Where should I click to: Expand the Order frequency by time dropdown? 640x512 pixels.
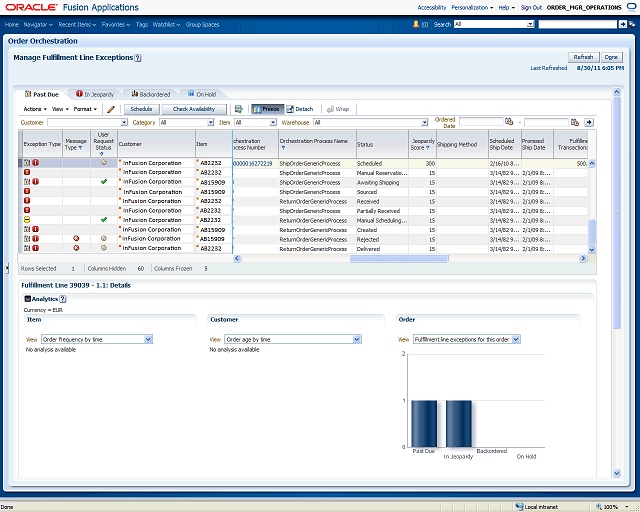point(148,340)
